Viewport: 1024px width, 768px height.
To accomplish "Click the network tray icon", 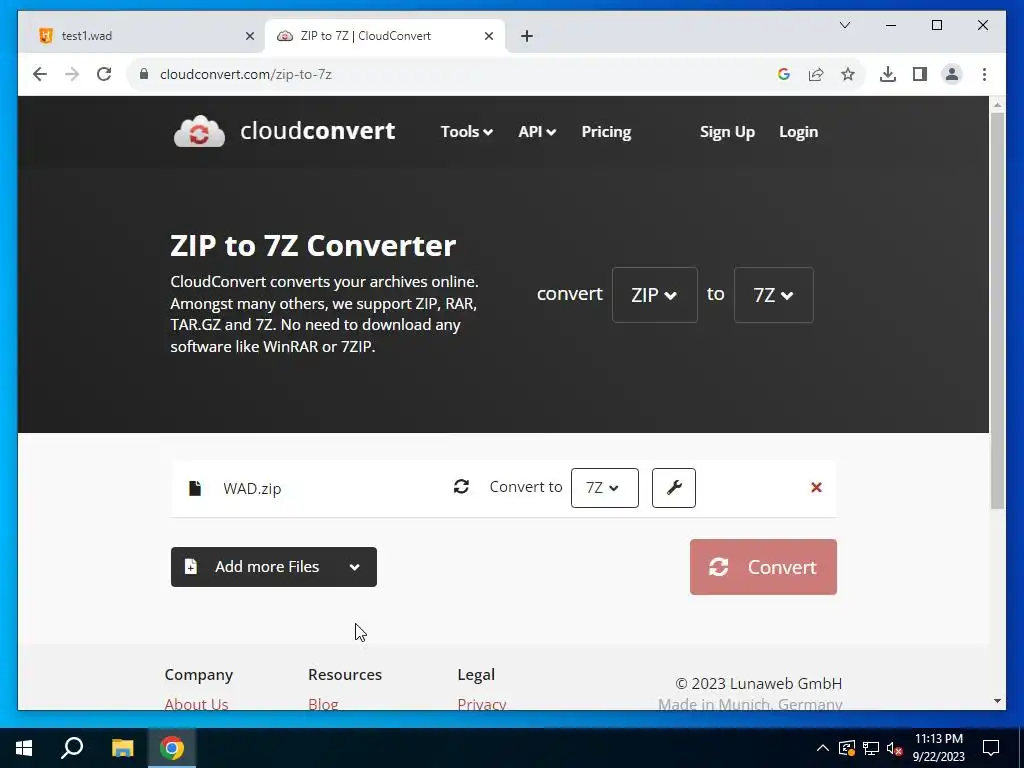I will tap(871, 748).
